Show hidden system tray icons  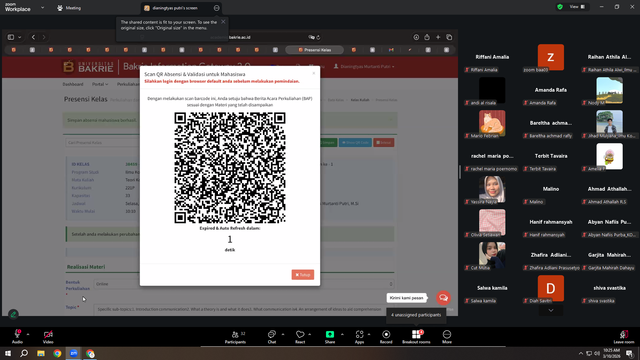click(580, 353)
